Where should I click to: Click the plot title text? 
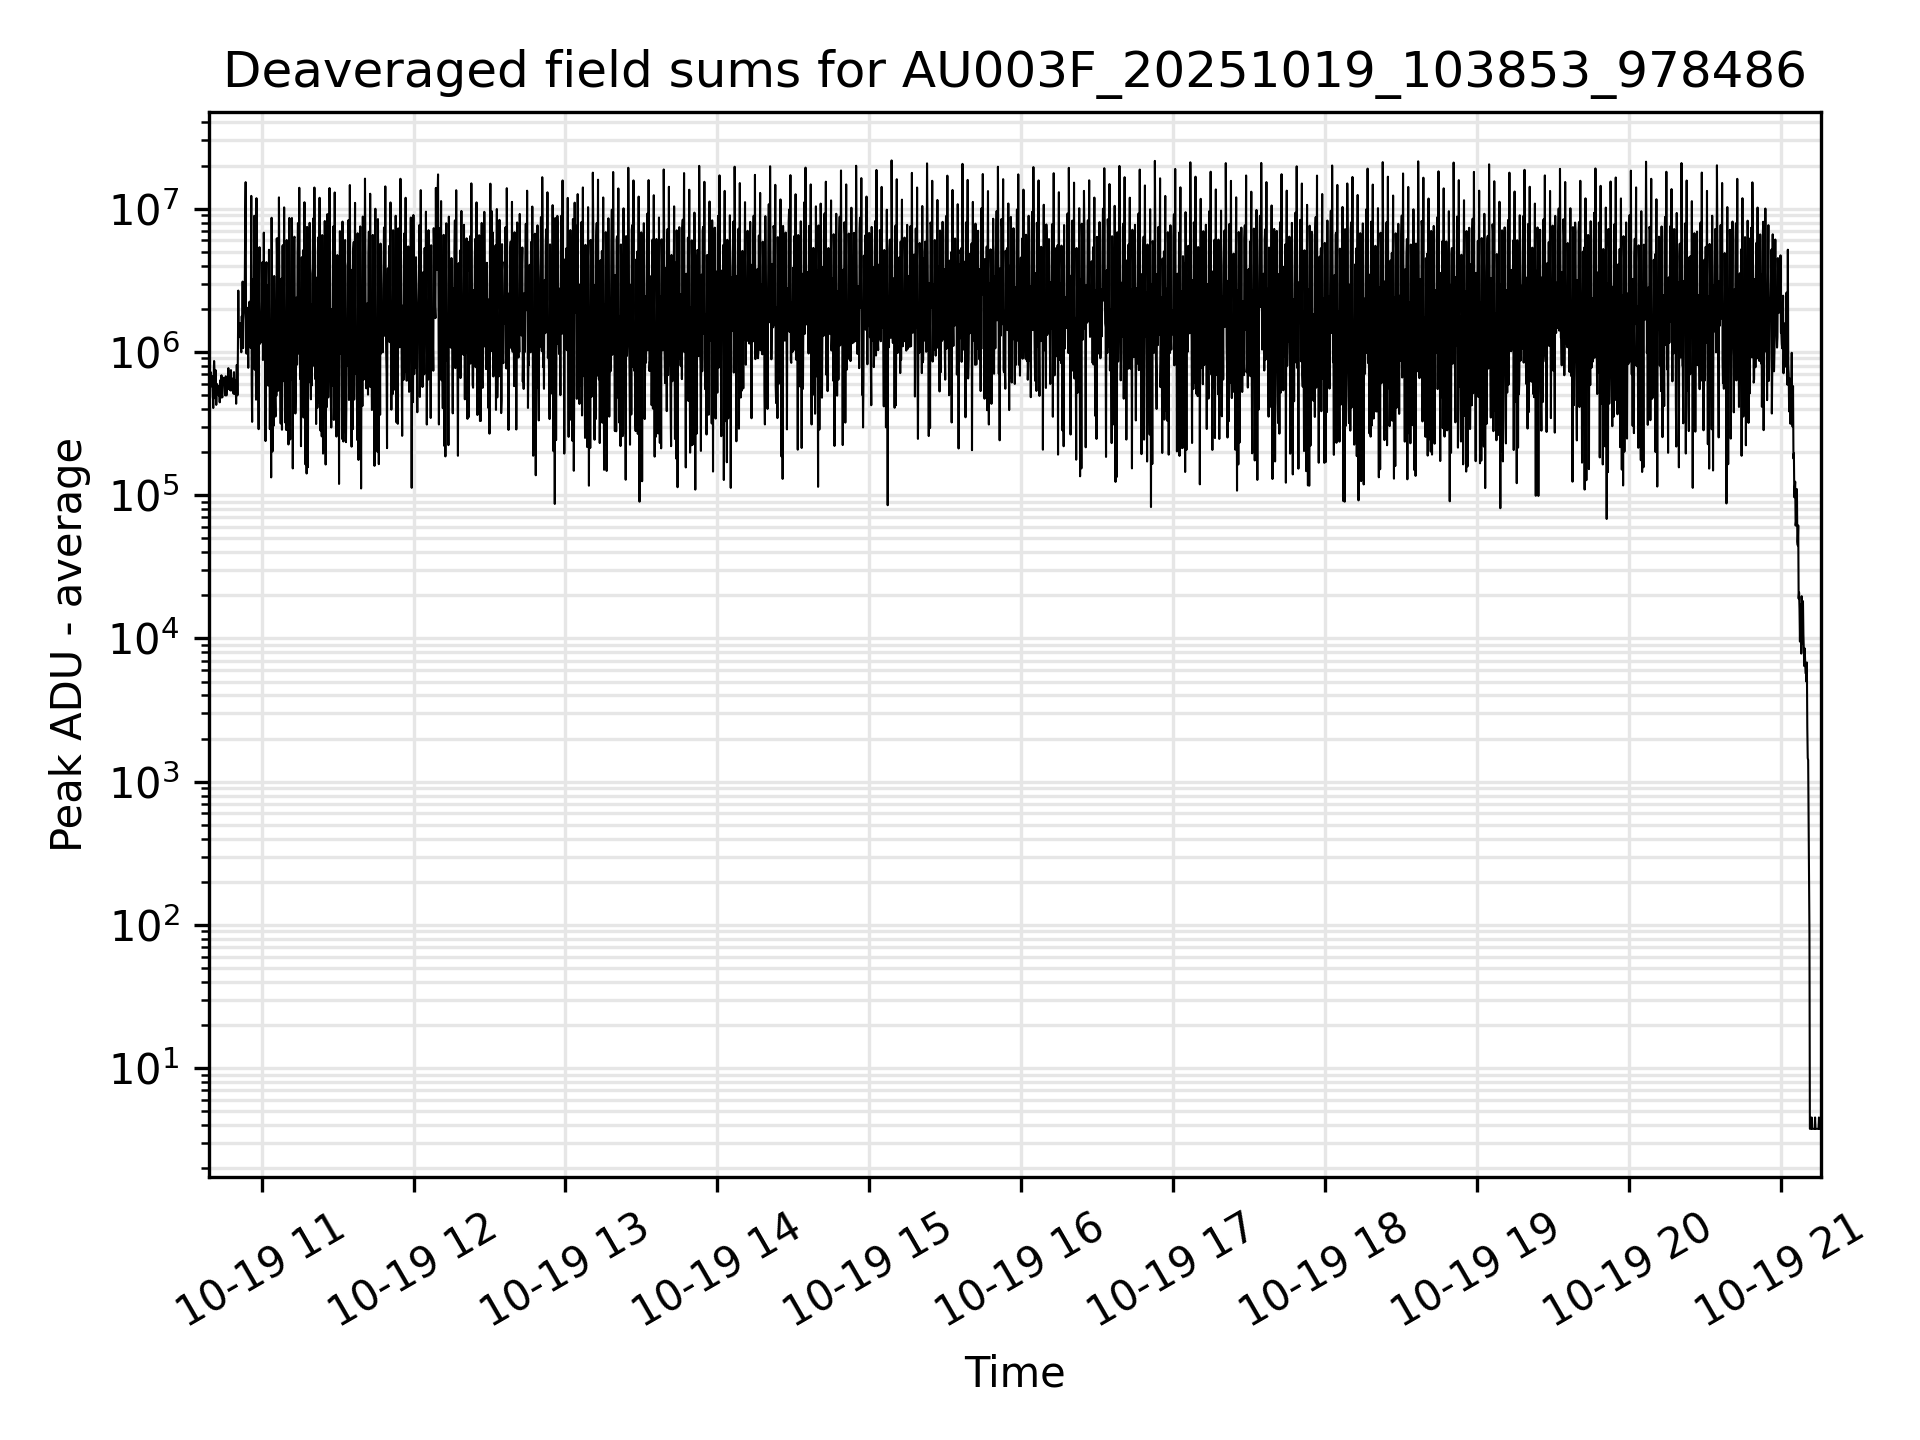1014,72
